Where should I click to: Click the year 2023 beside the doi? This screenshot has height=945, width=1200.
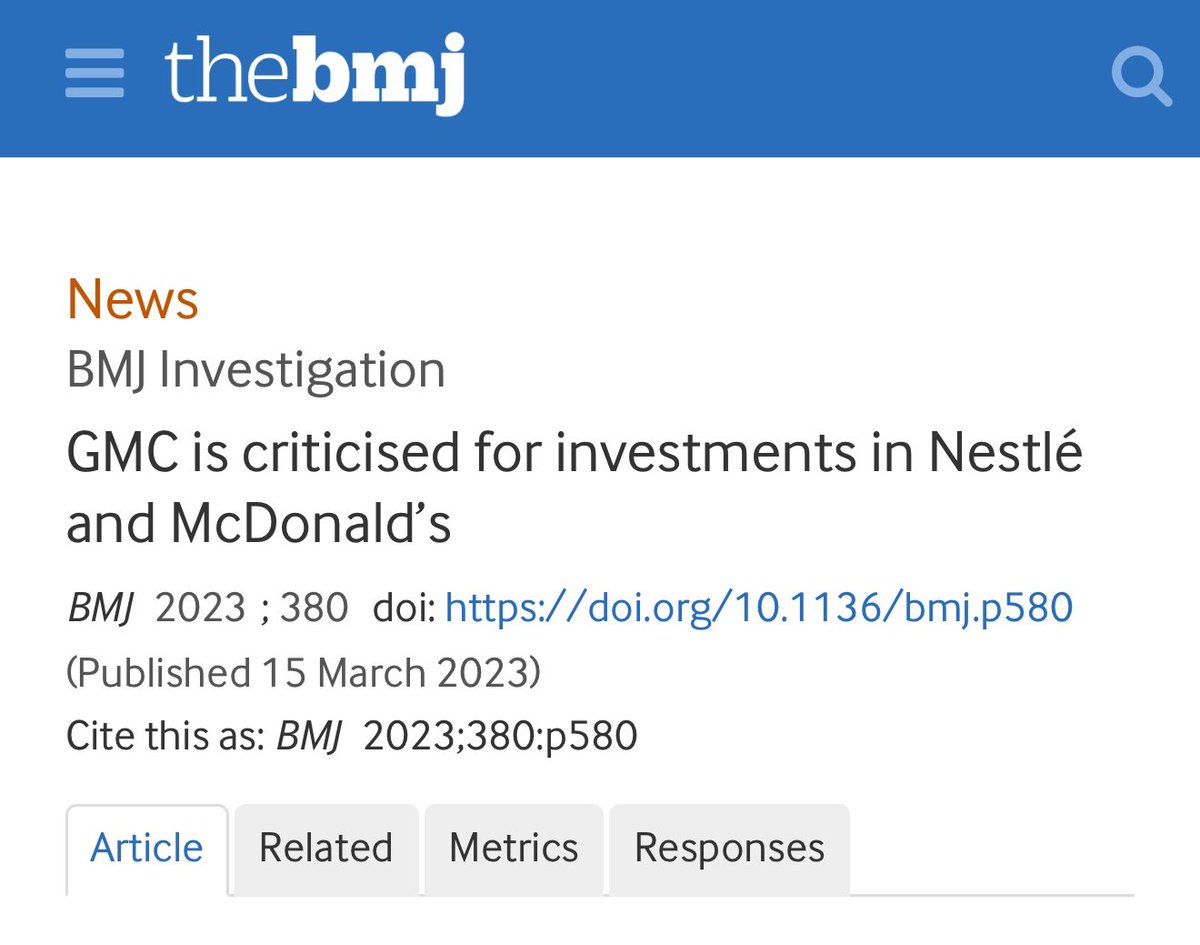click(x=200, y=607)
